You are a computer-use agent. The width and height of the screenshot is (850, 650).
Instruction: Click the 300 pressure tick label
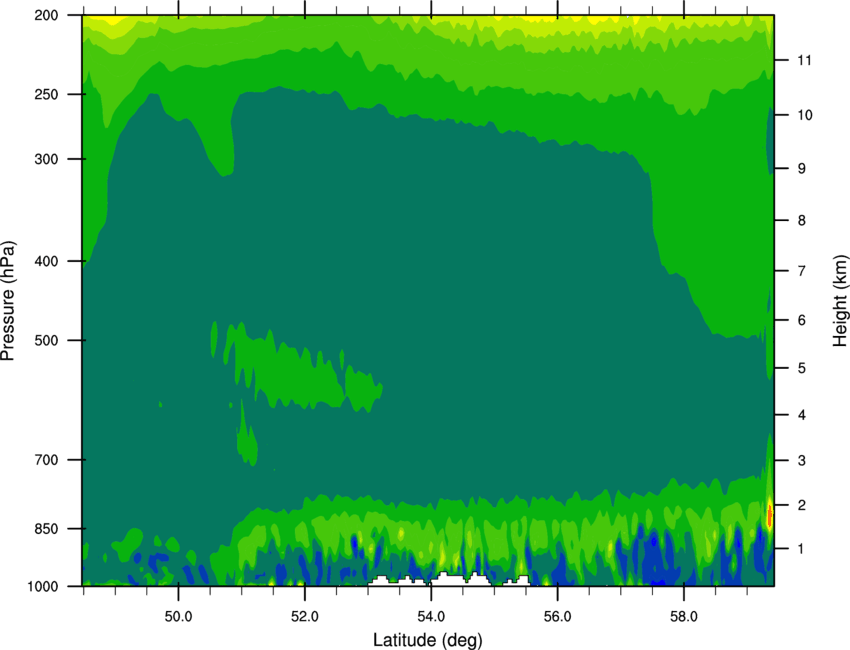(46, 159)
